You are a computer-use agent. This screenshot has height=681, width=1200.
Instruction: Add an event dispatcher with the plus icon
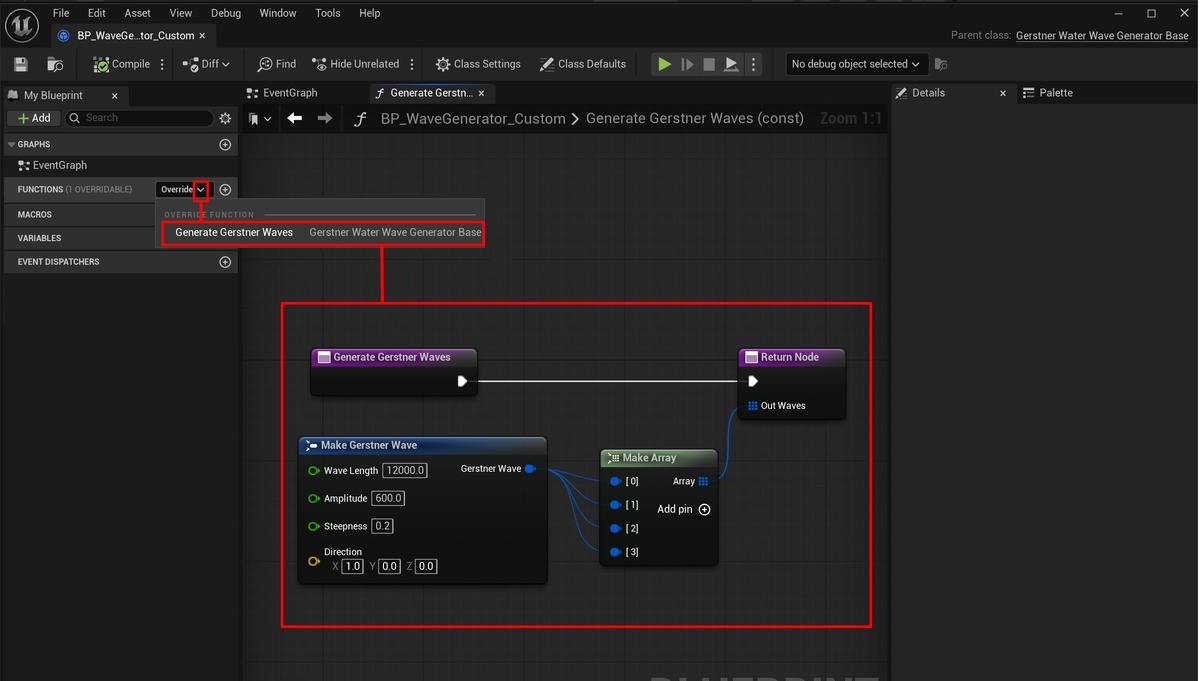225,262
